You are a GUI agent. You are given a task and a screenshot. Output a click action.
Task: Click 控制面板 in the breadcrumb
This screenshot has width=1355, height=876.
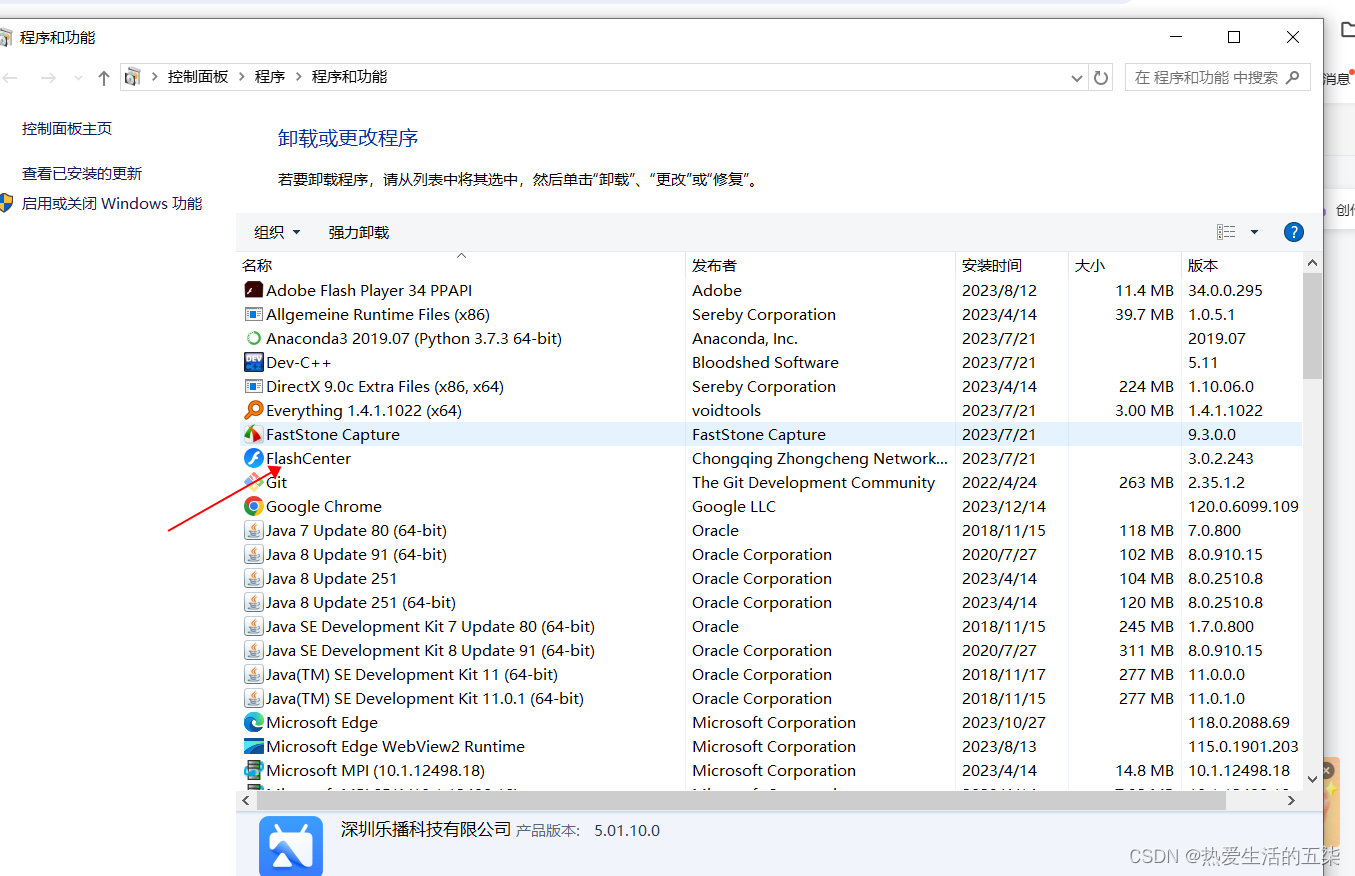click(x=198, y=77)
